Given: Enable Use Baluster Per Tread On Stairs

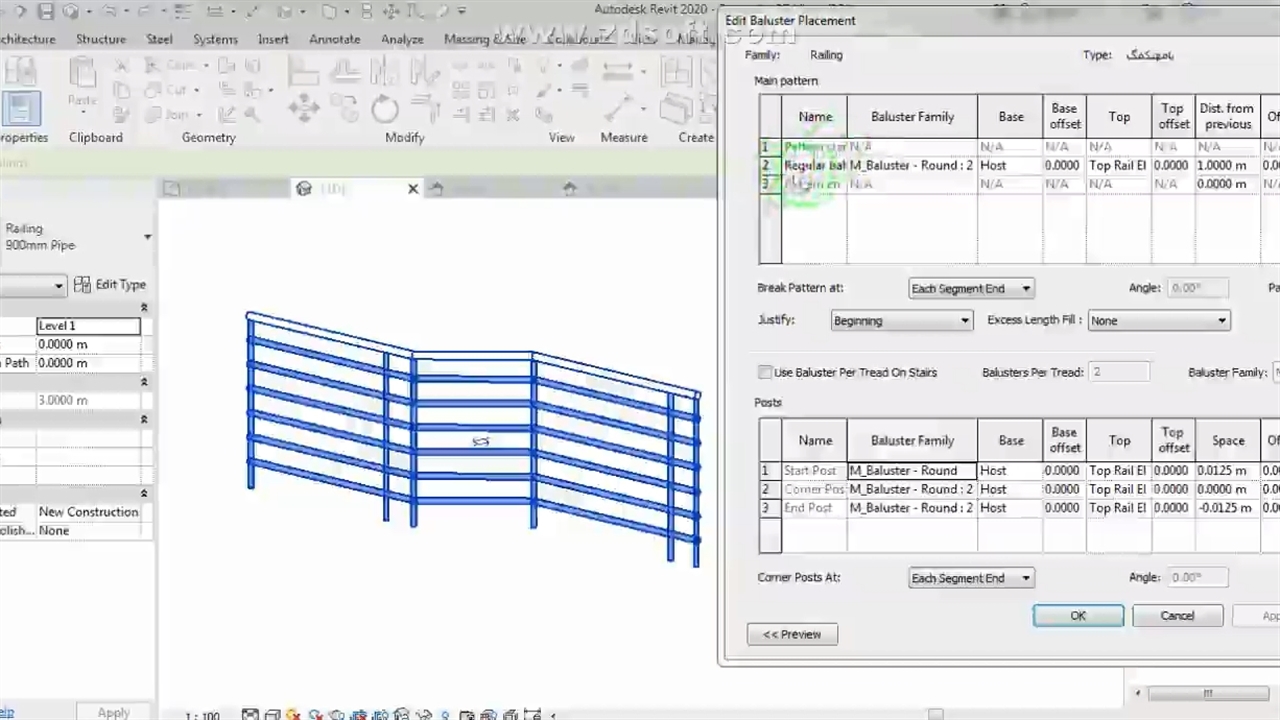Looking at the screenshot, I should point(765,372).
